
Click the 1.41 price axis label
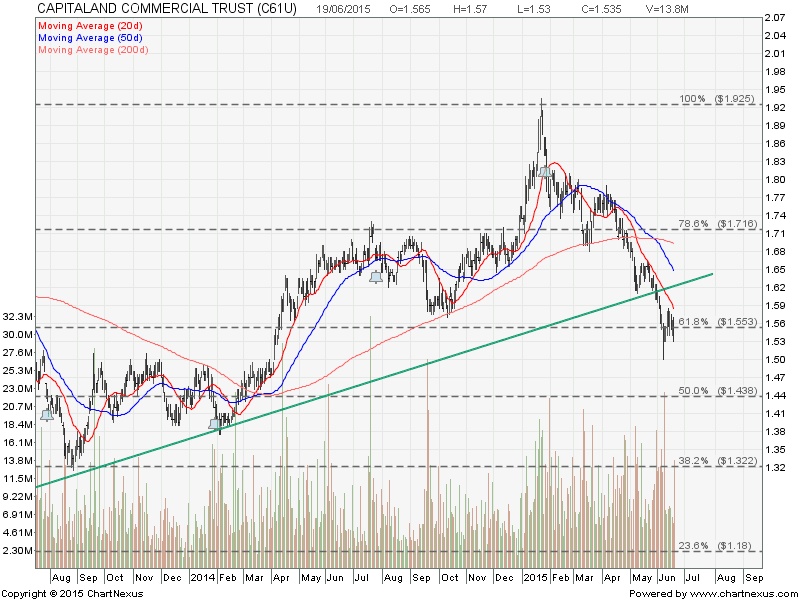(774, 414)
